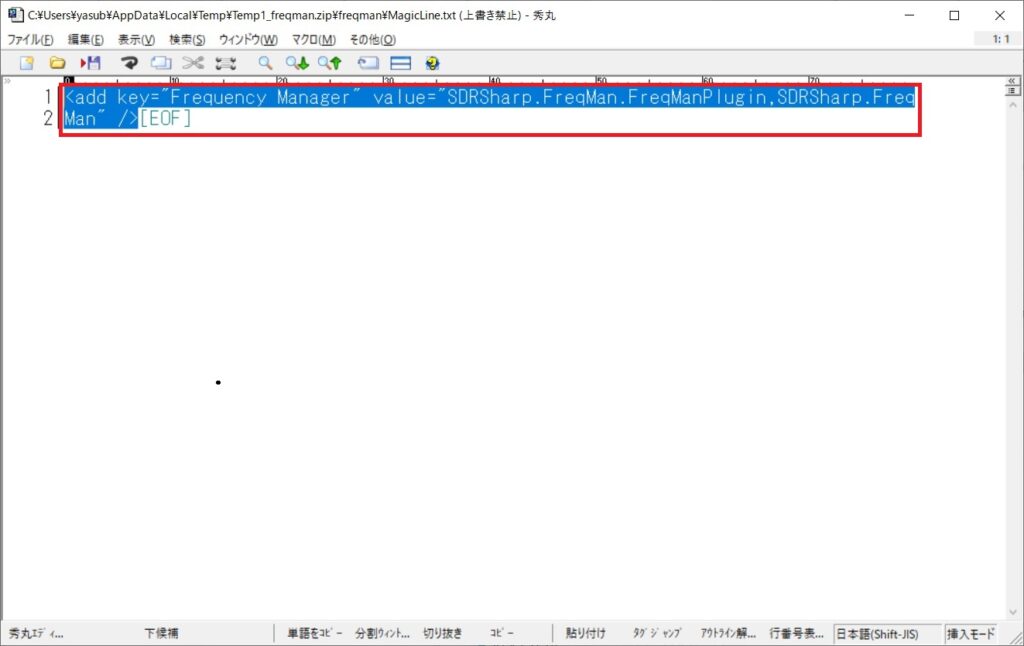This screenshot has width=1024, height=646.
Task: Click the "<add" tag at line start
Action: click(85, 97)
